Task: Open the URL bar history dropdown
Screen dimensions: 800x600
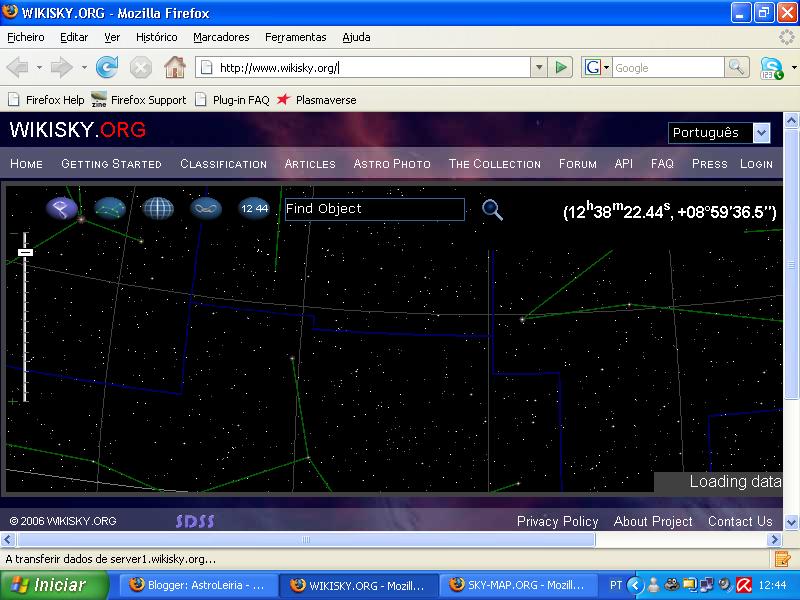Action: tap(539, 67)
